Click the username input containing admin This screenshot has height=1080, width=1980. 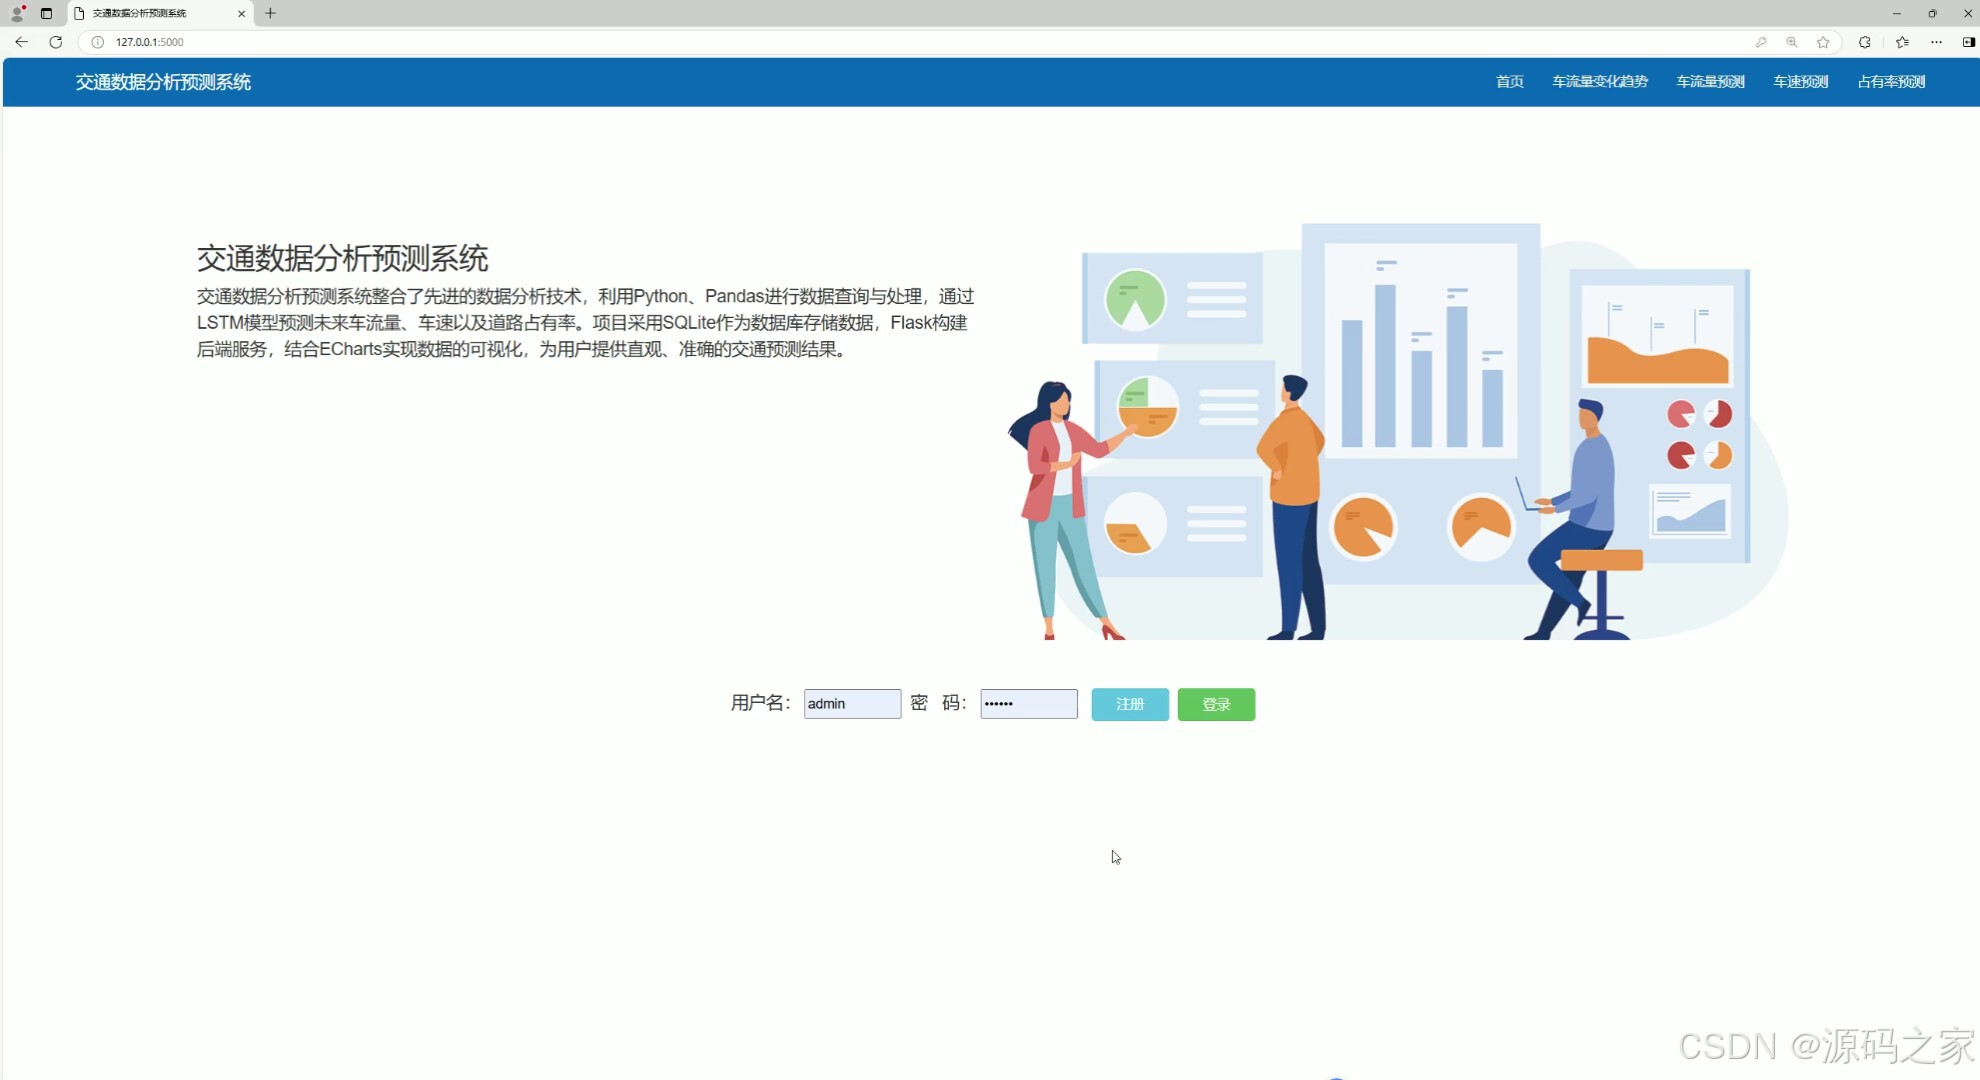pos(851,703)
